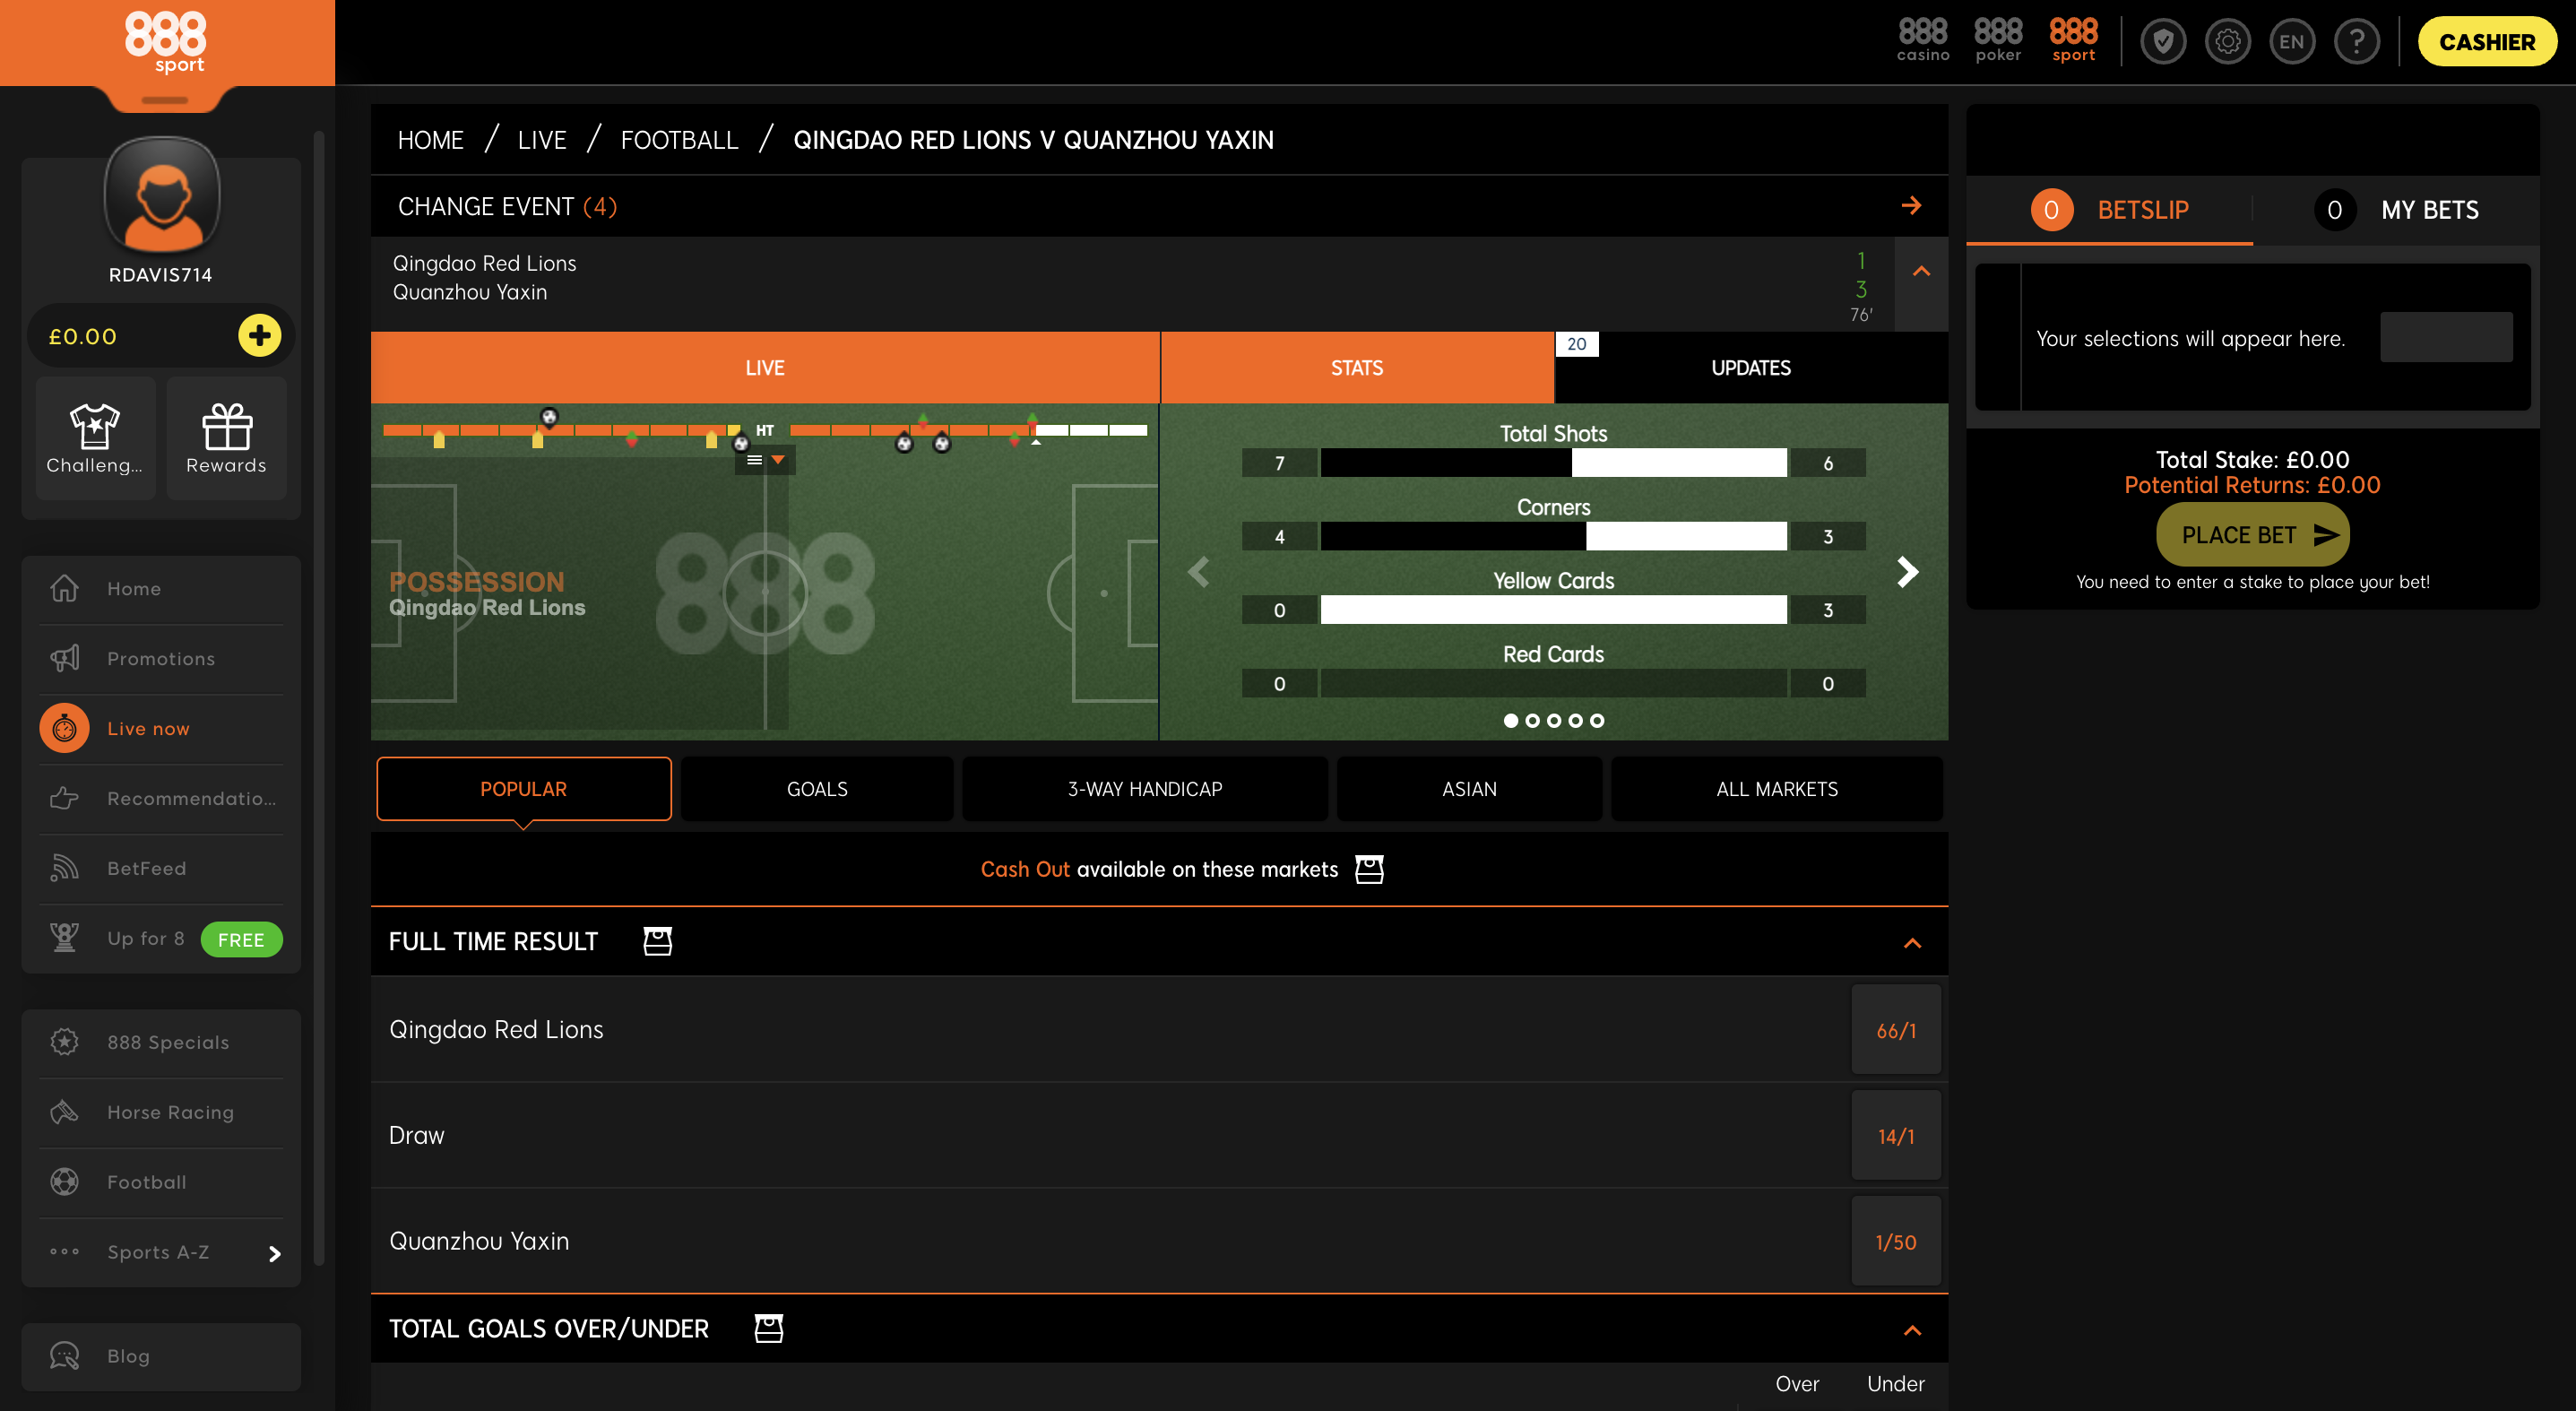Screen dimensions: 2576x1411
Task: Go to the next stats slide arrow
Action: click(1908, 572)
